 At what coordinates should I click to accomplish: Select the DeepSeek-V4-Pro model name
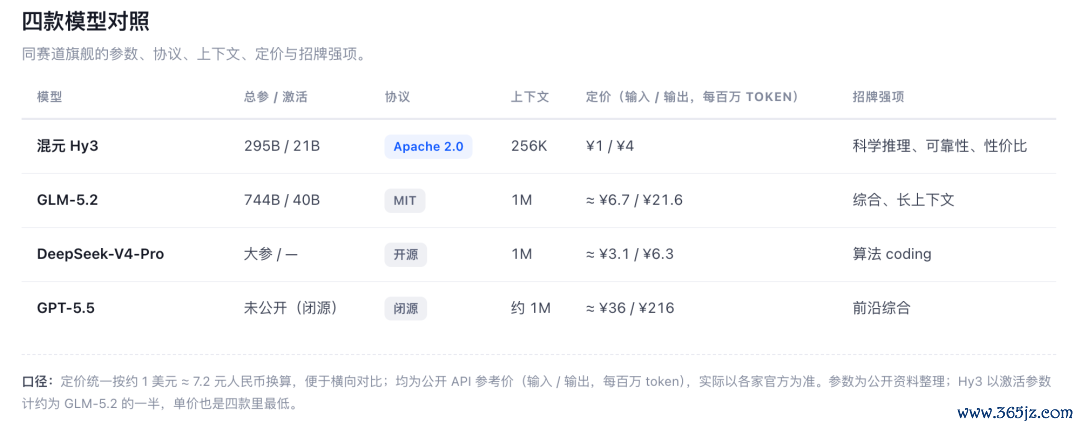point(101,254)
